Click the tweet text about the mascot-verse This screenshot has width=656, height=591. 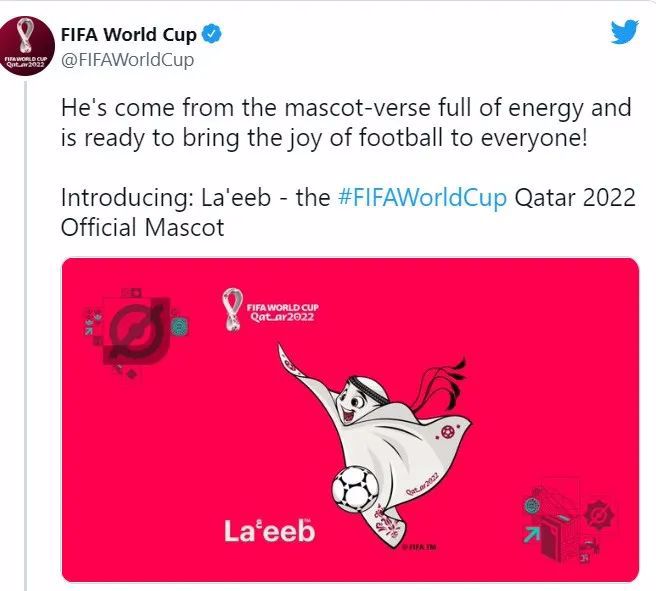point(346,123)
